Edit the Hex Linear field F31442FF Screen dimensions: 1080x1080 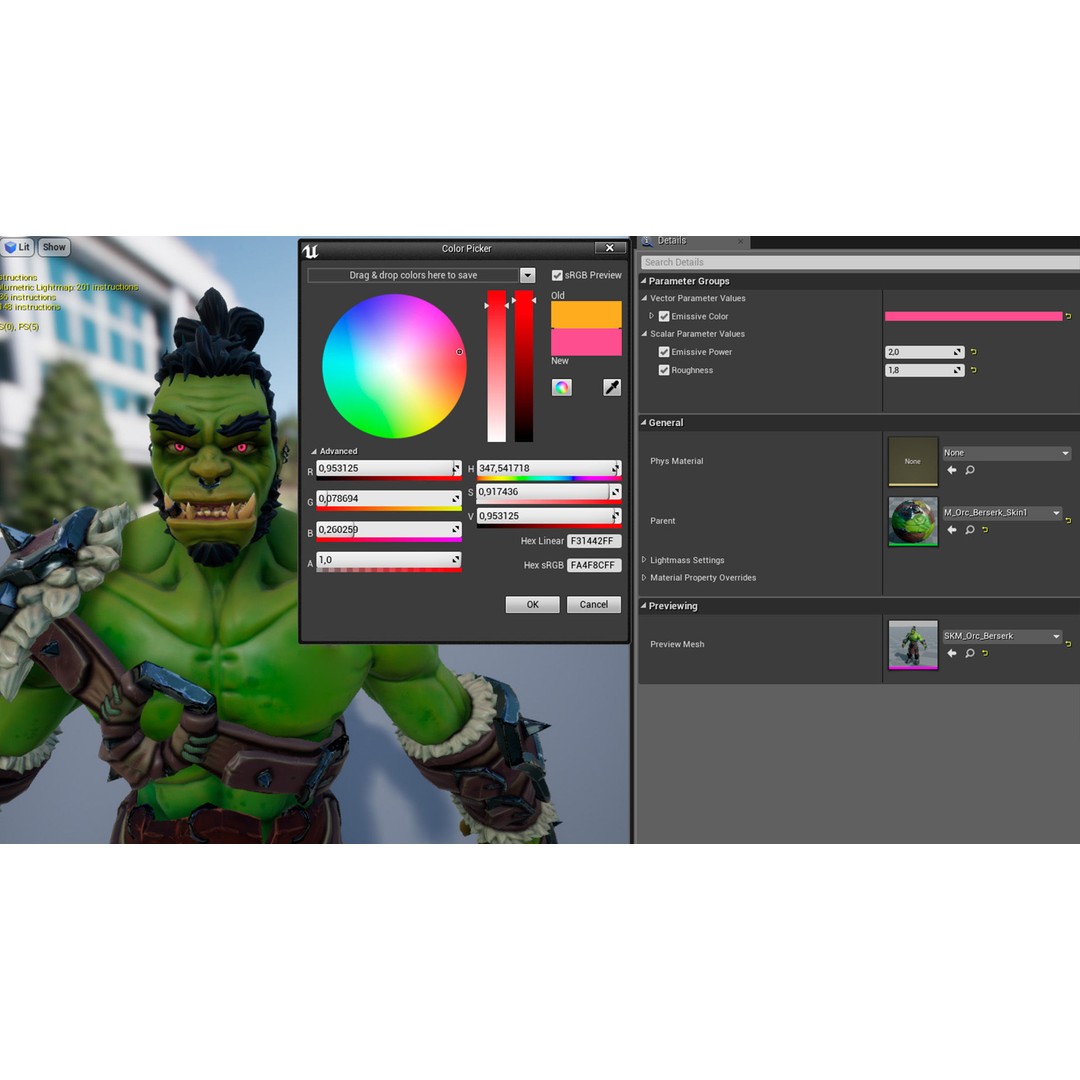(x=594, y=541)
